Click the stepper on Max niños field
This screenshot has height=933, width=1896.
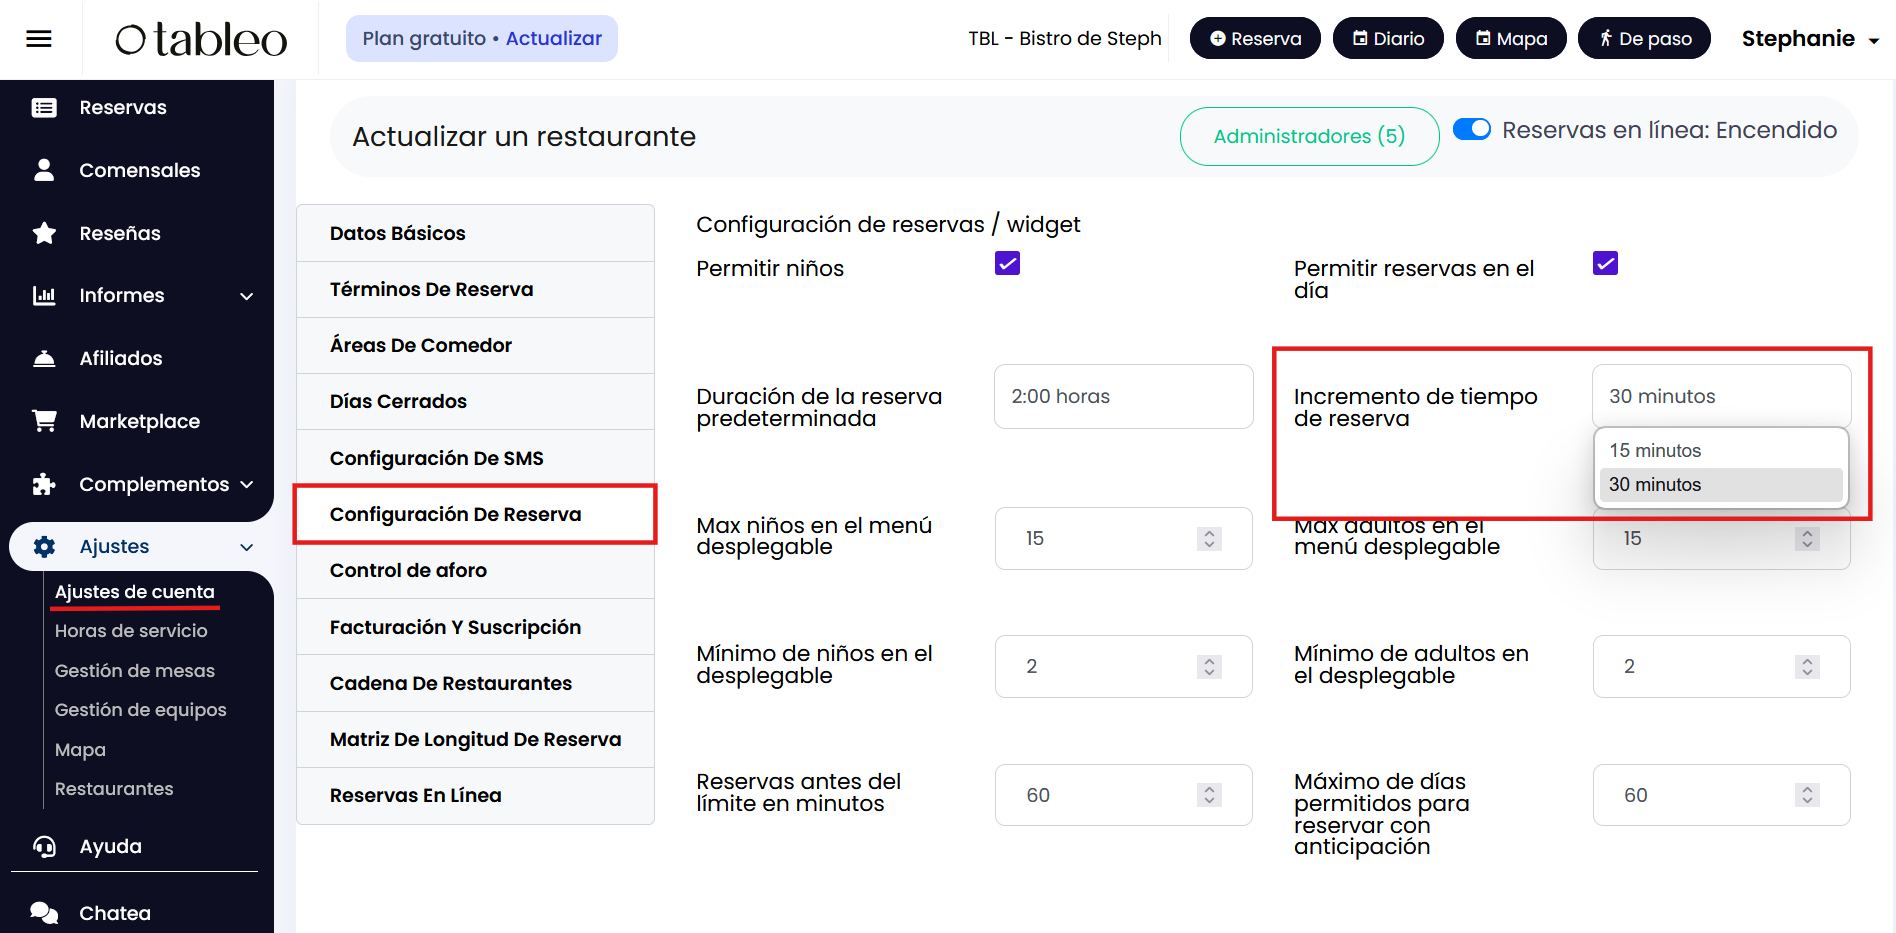coord(1209,538)
